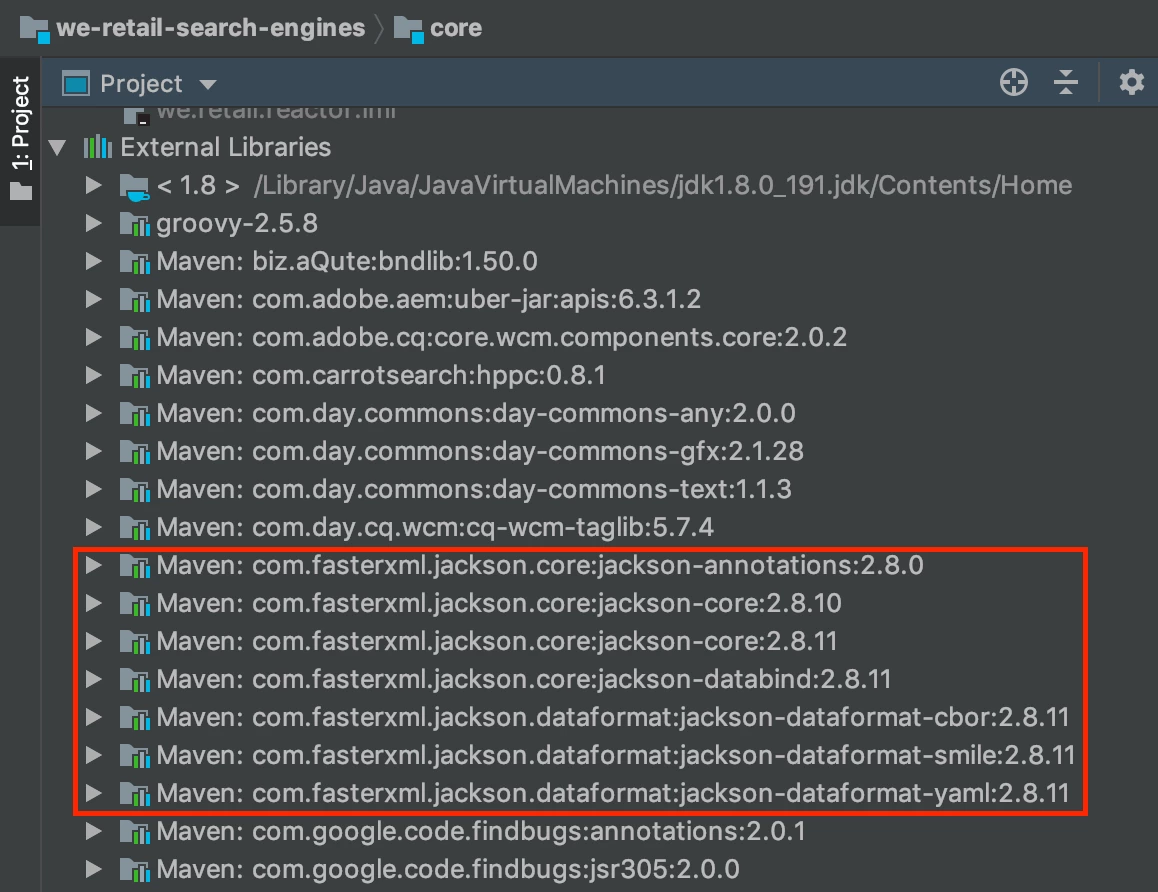1158x892 pixels.
Task: Open the Project panel settings gear
Action: coord(1131,82)
